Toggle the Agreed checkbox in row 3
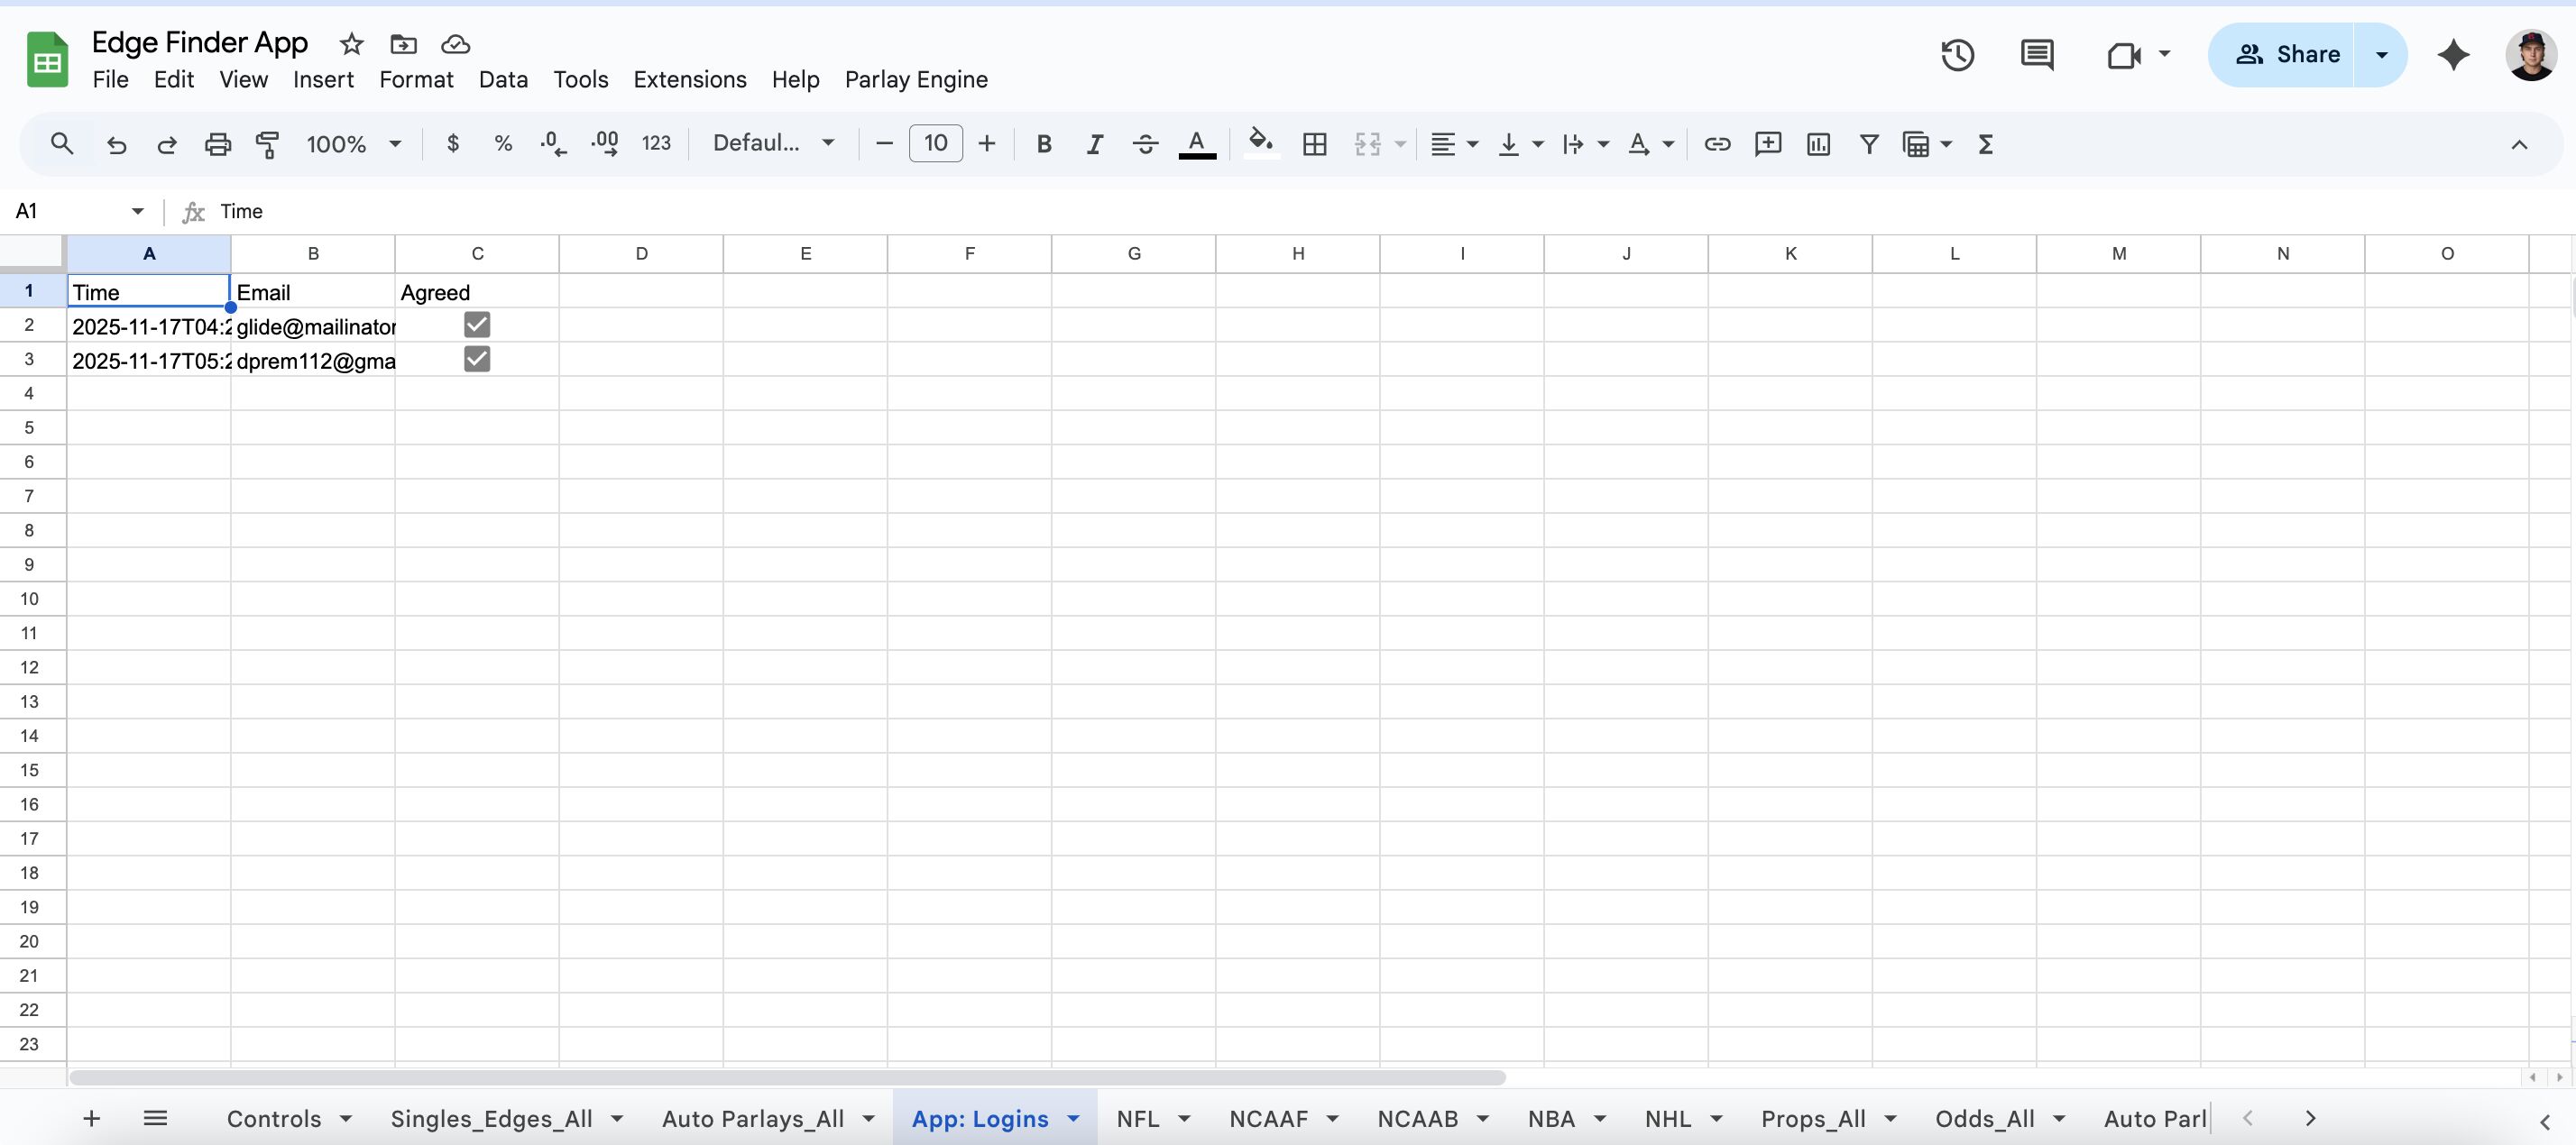Viewport: 2576px width, 1145px height. pos(477,359)
